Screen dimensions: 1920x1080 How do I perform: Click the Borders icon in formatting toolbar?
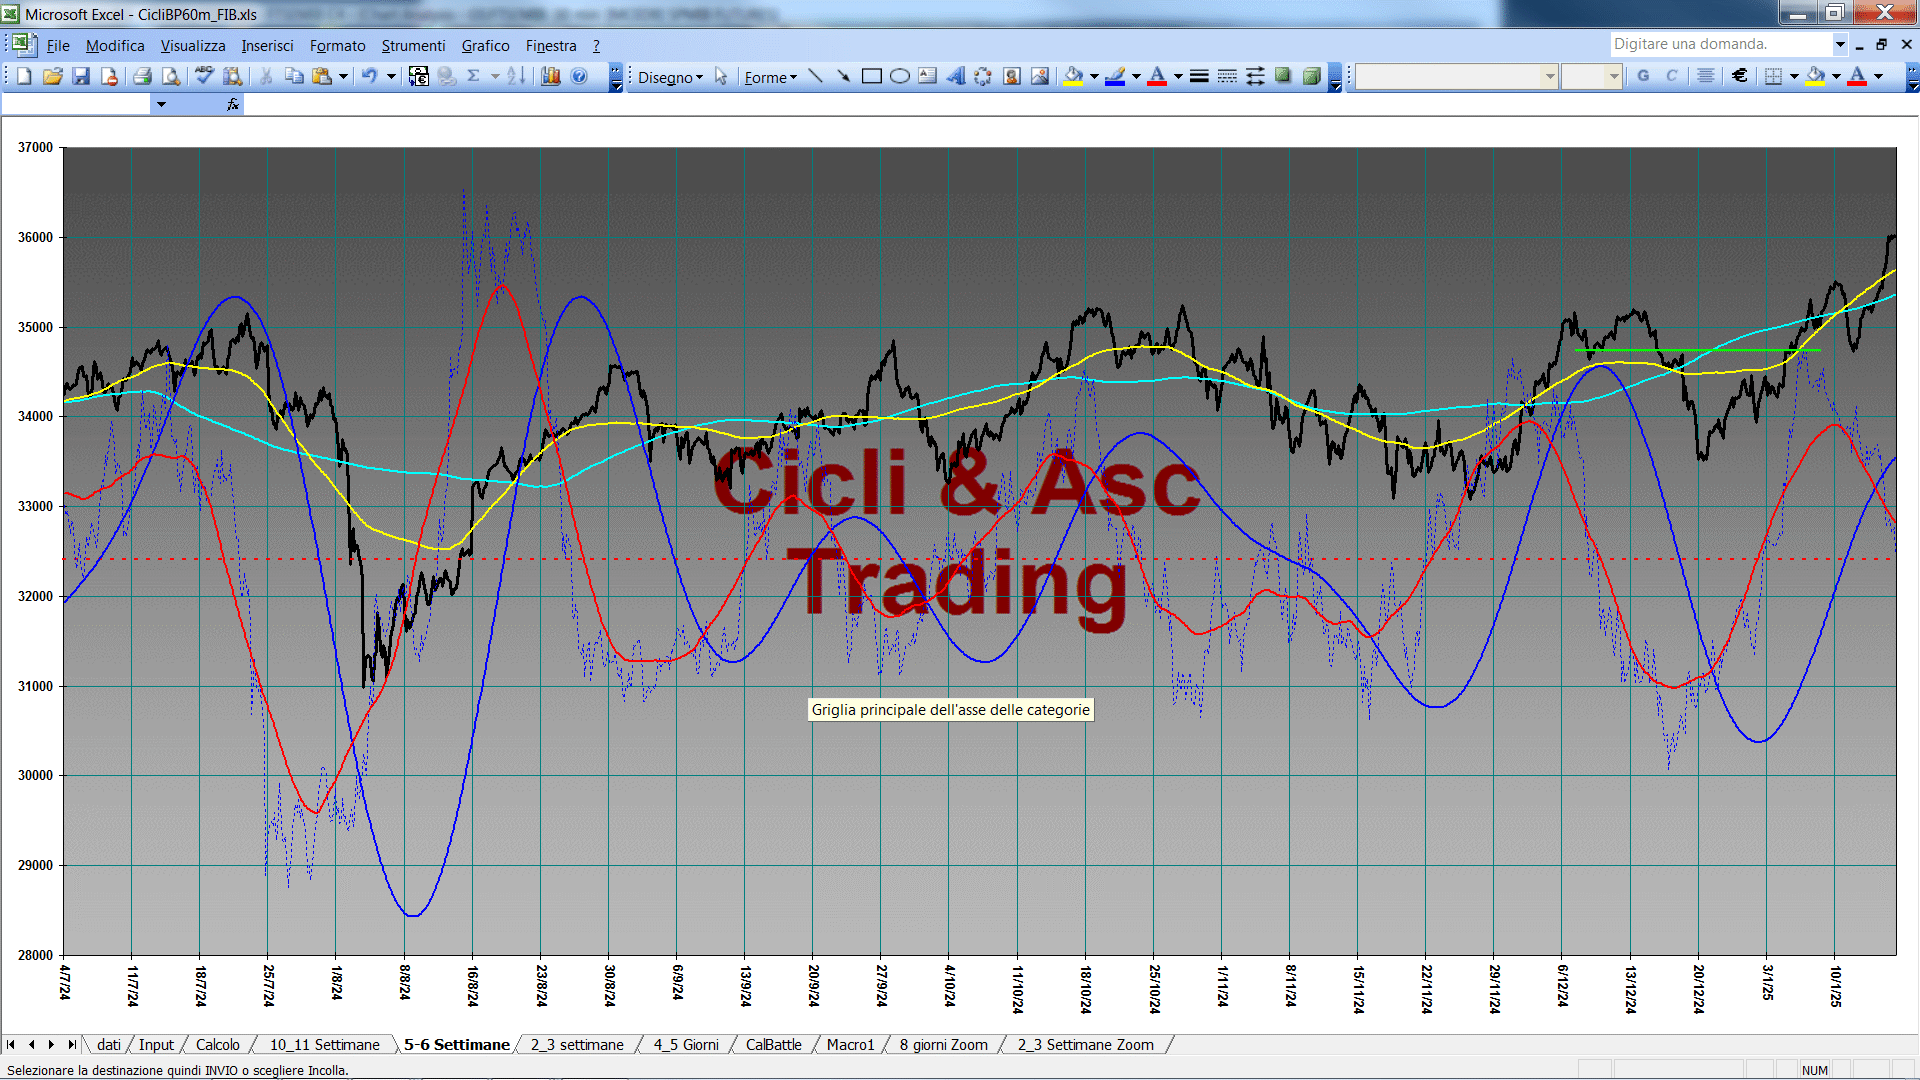pyautogui.click(x=1774, y=76)
